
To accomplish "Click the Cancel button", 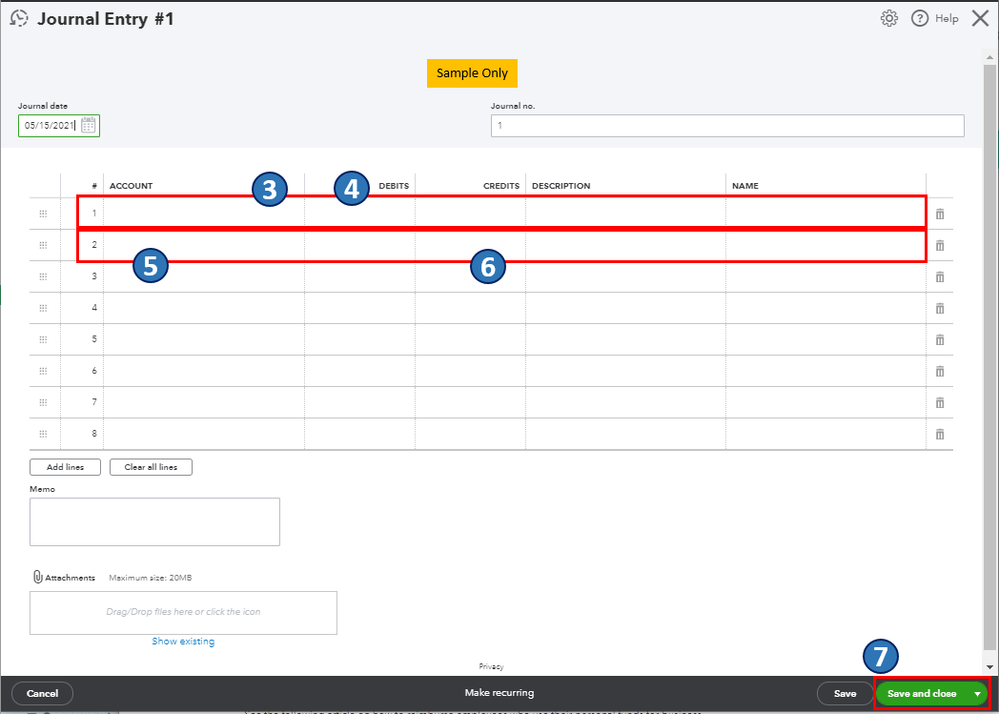I will tap(42, 694).
